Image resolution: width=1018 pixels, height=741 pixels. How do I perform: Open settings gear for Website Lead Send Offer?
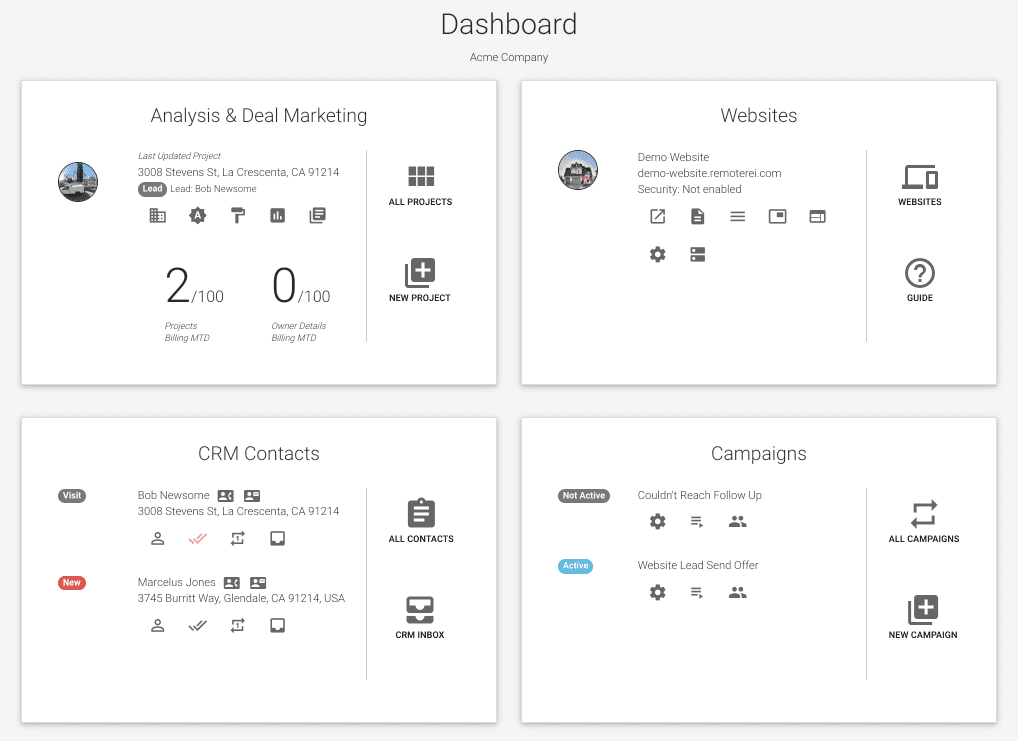[x=658, y=592]
